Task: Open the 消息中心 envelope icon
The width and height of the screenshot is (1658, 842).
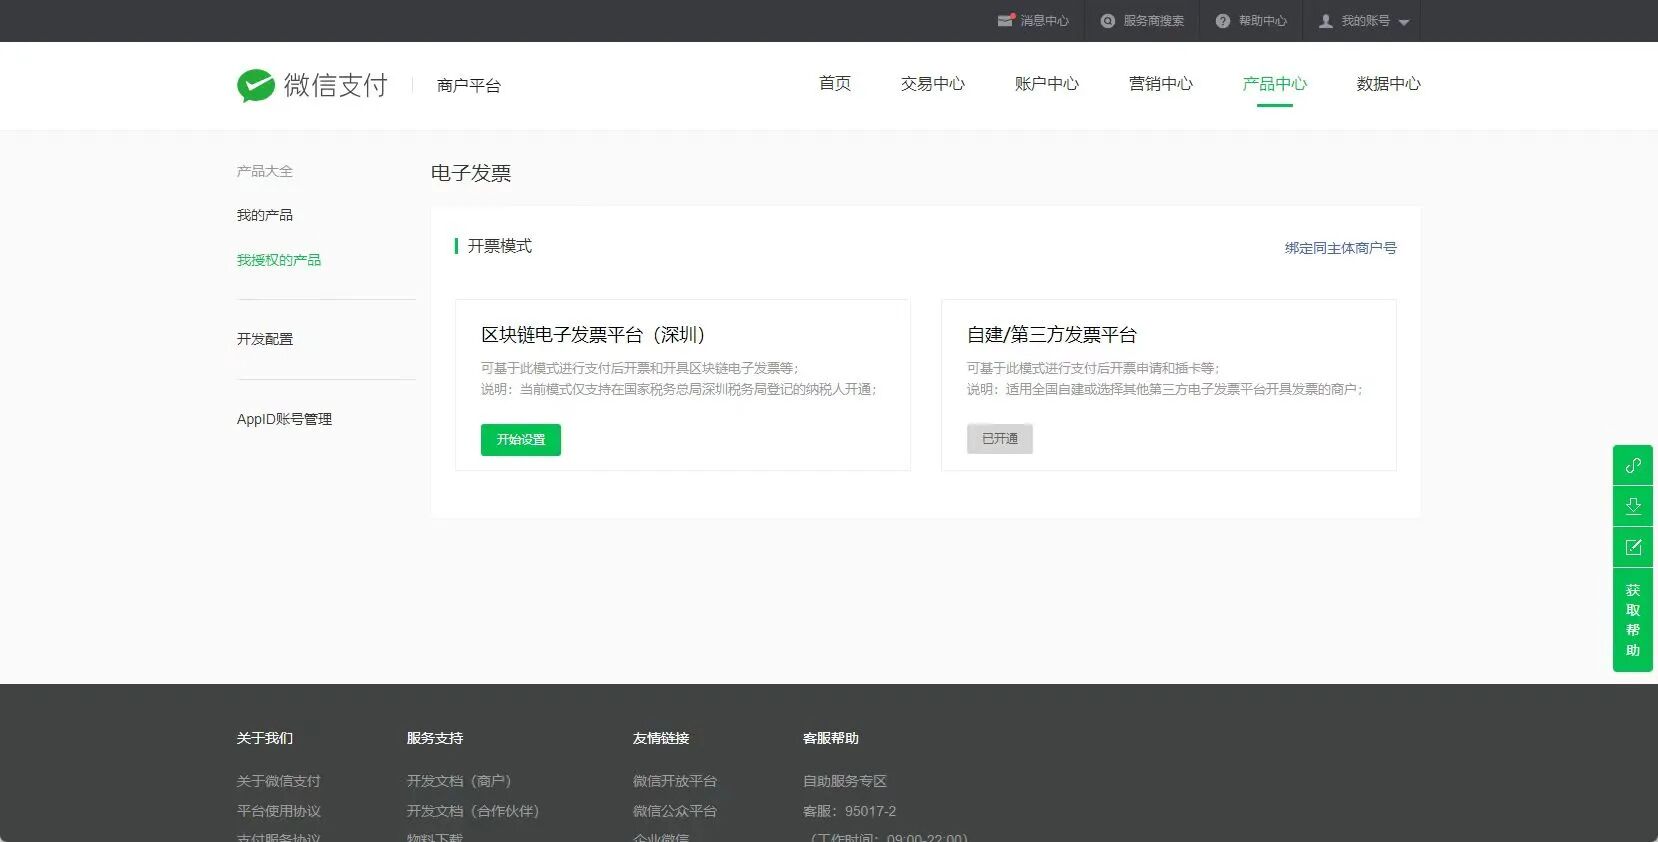Action: 1006,20
